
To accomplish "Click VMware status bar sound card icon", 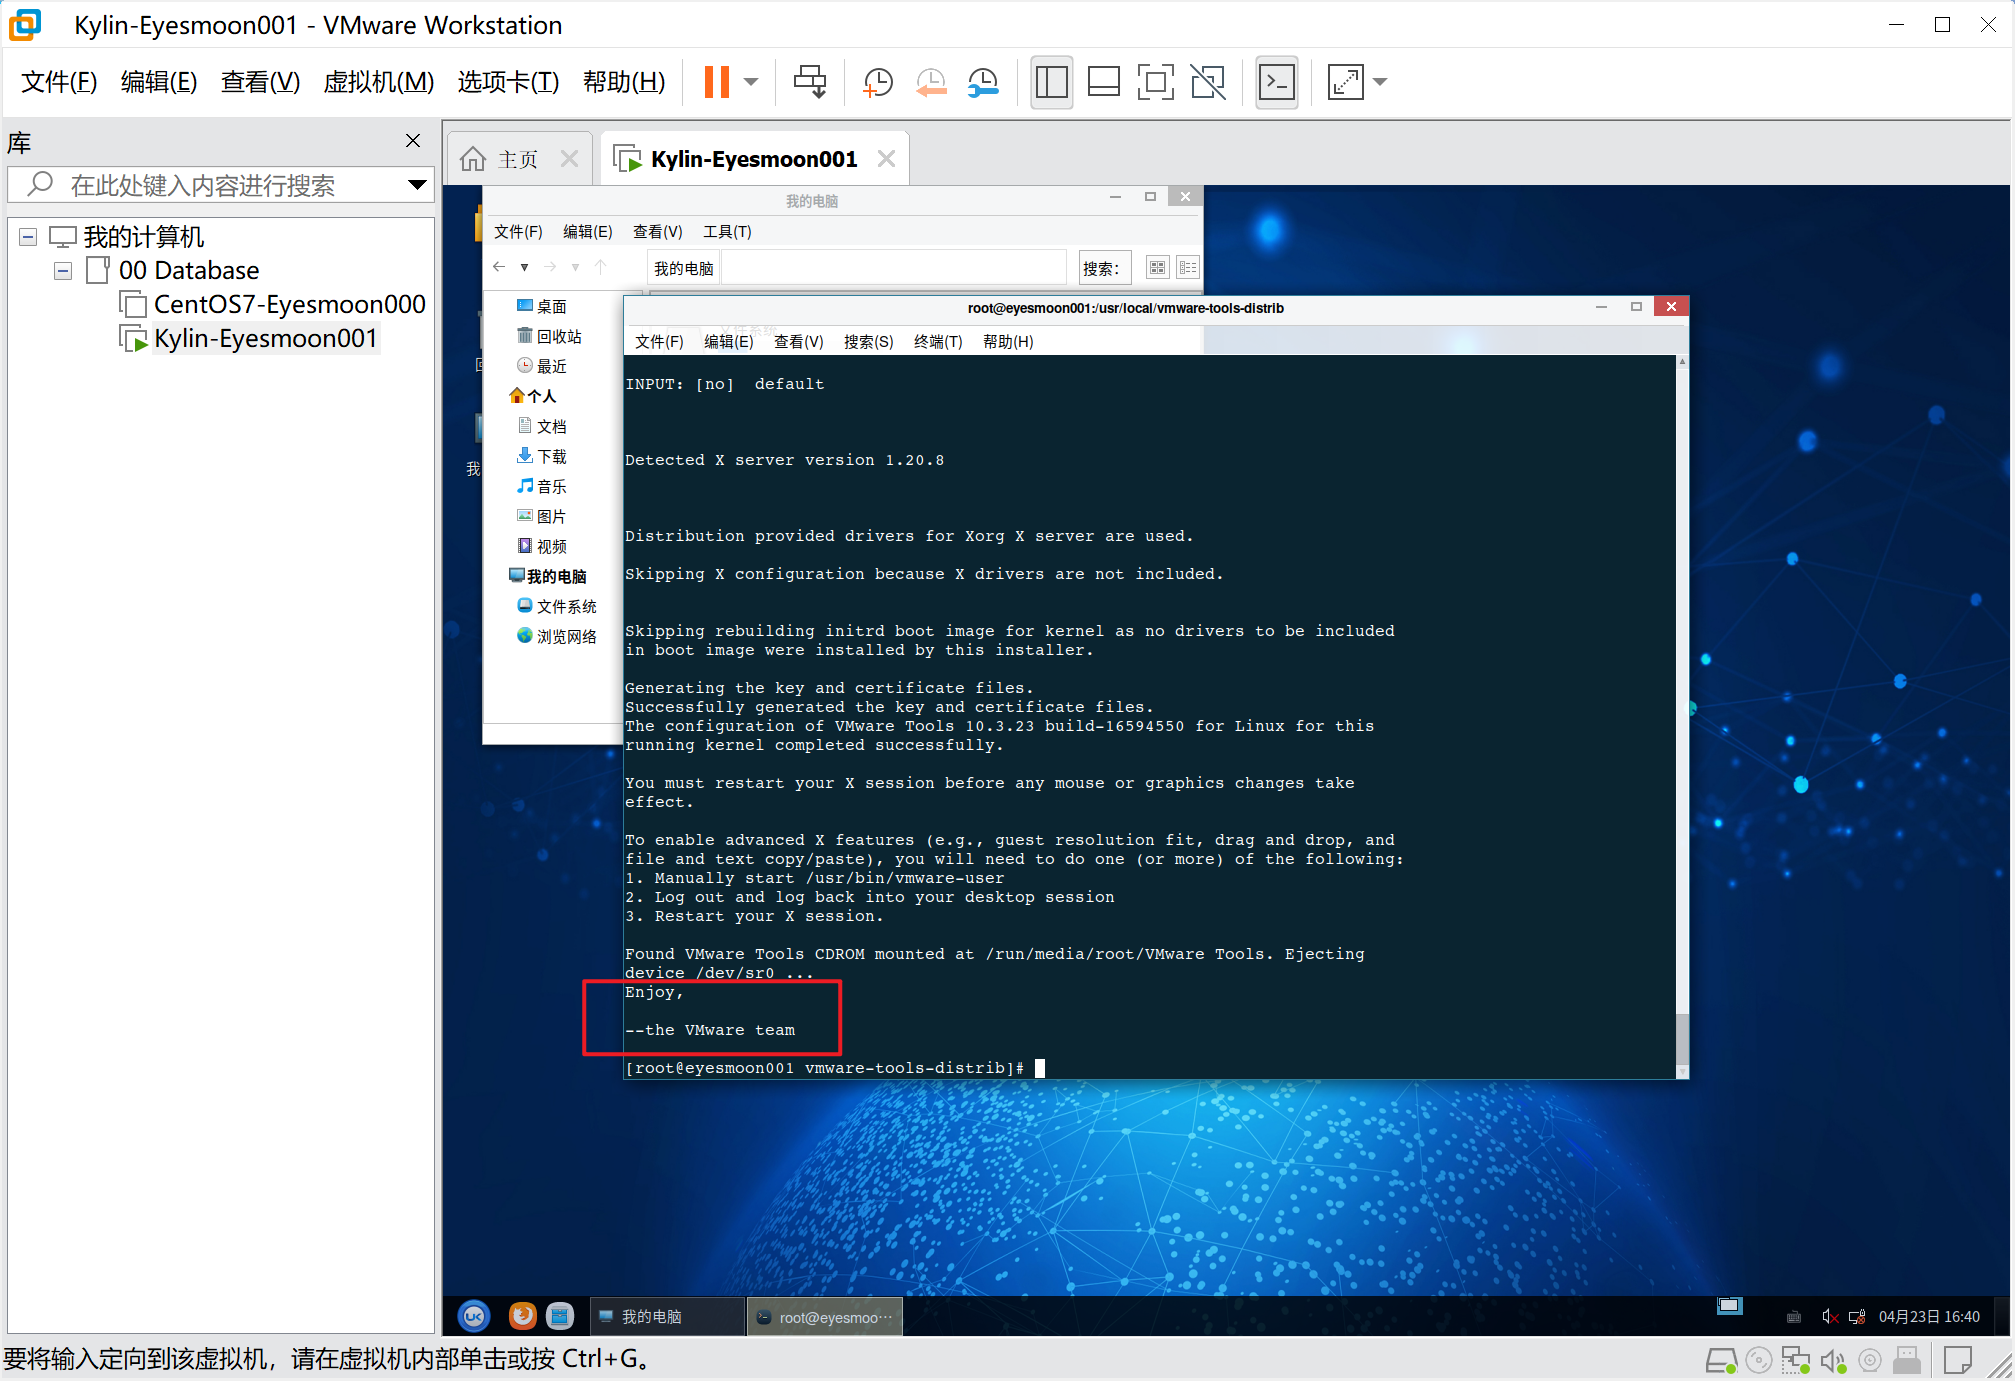I will (x=1832, y=1360).
